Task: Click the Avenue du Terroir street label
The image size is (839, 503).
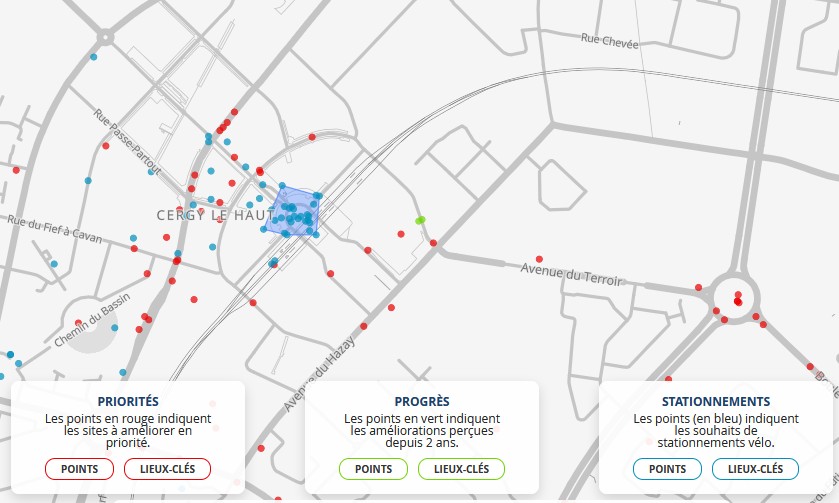Action: [x=572, y=274]
